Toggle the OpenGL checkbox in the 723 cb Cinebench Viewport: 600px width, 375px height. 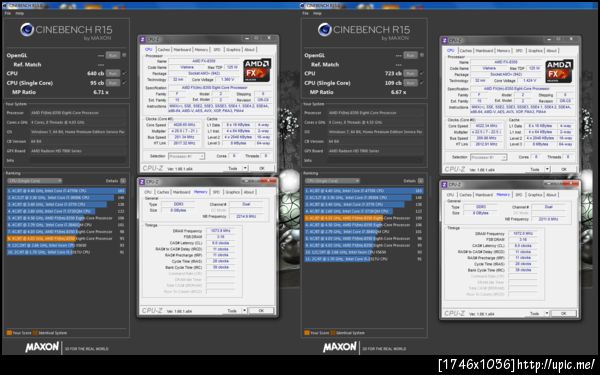[422, 55]
